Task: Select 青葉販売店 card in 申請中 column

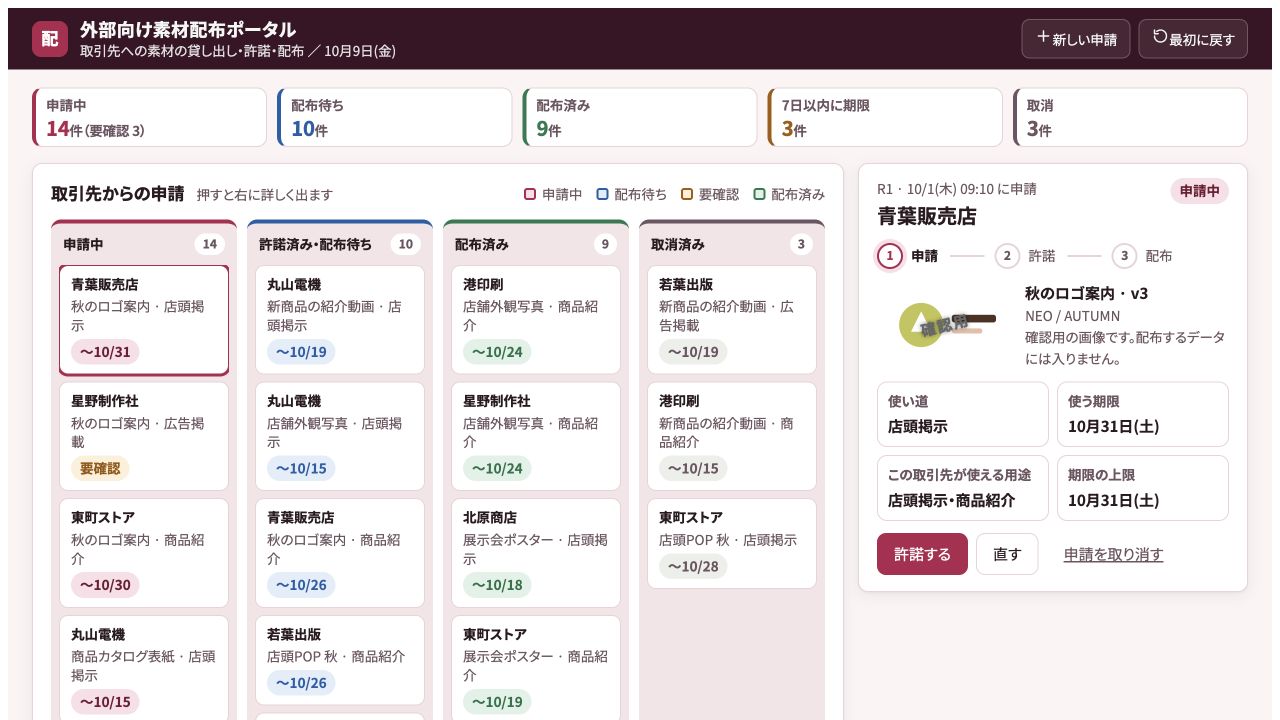Action: point(144,320)
